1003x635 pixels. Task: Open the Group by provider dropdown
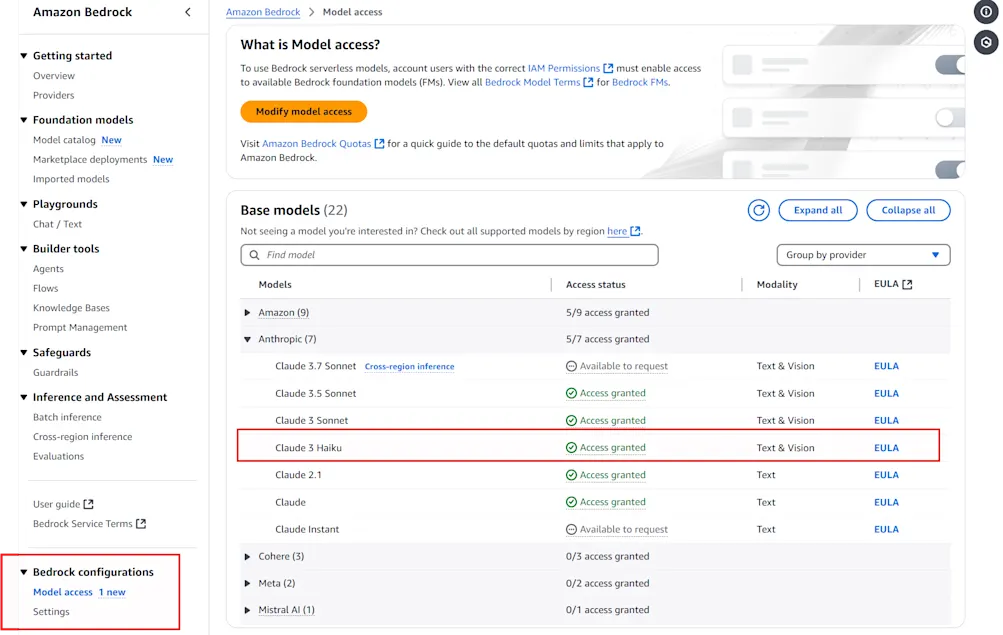tap(862, 255)
